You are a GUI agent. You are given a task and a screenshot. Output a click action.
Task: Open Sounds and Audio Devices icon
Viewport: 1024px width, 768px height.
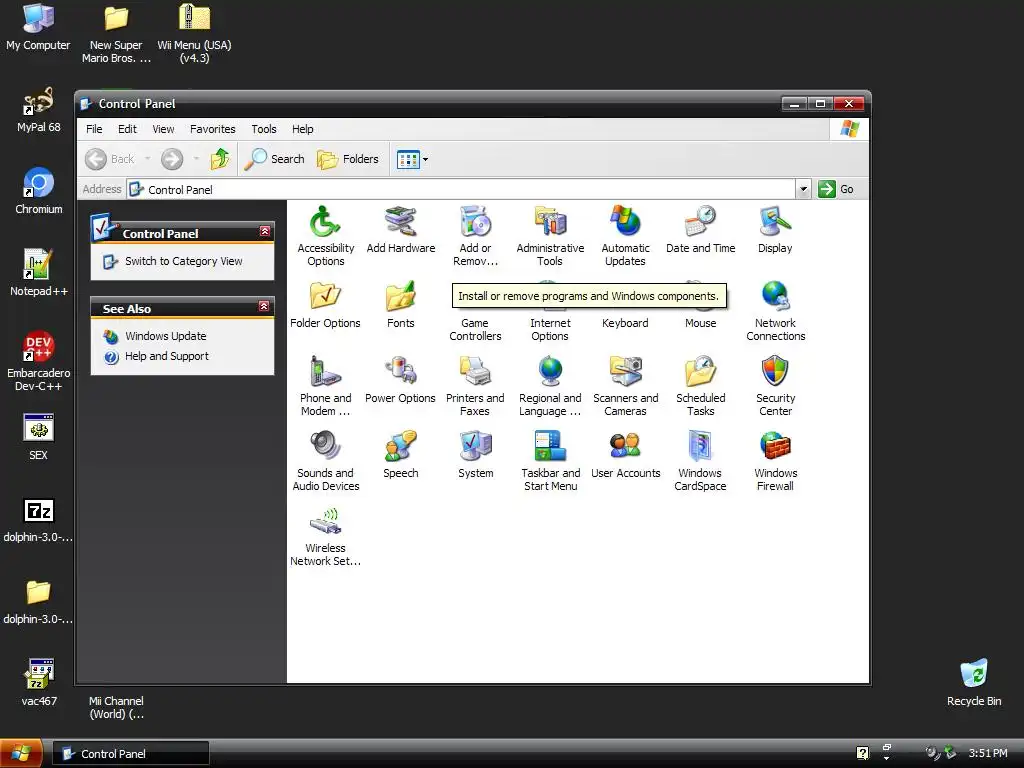tap(325, 447)
